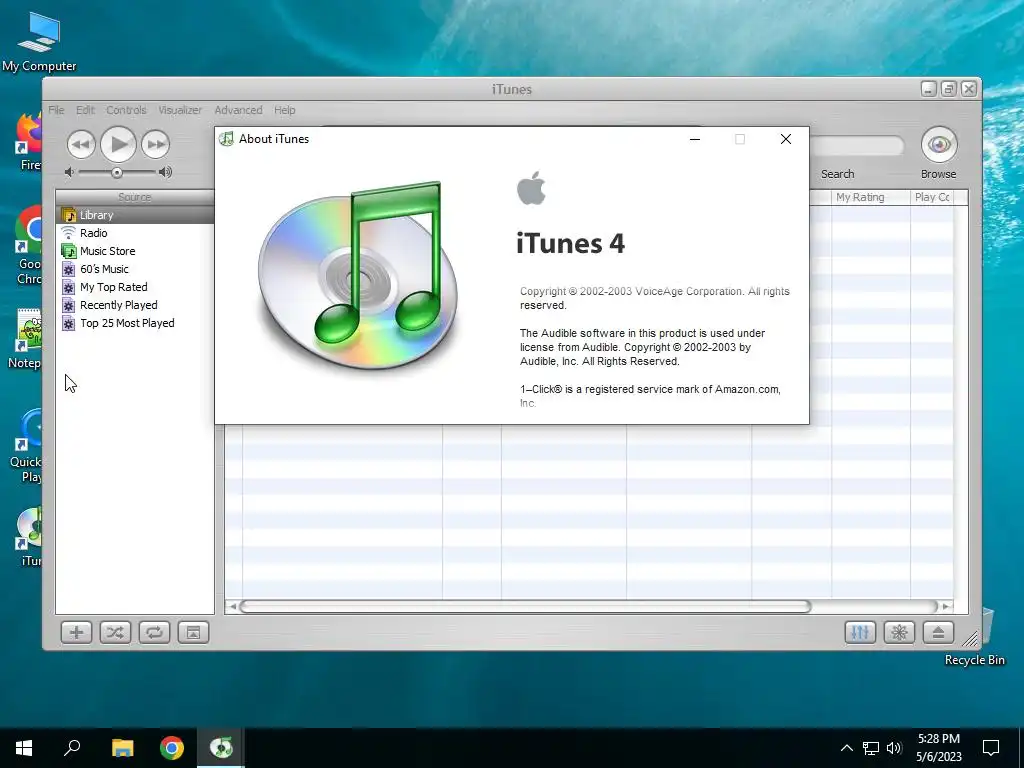Image resolution: width=1024 pixels, height=768 pixels.
Task: Select the 60's Music smart playlist
Action: pos(135,269)
